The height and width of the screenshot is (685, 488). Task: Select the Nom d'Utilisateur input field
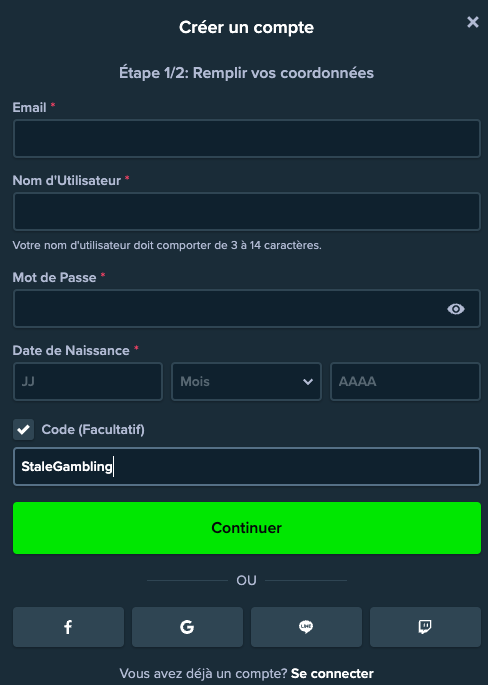(x=247, y=211)
